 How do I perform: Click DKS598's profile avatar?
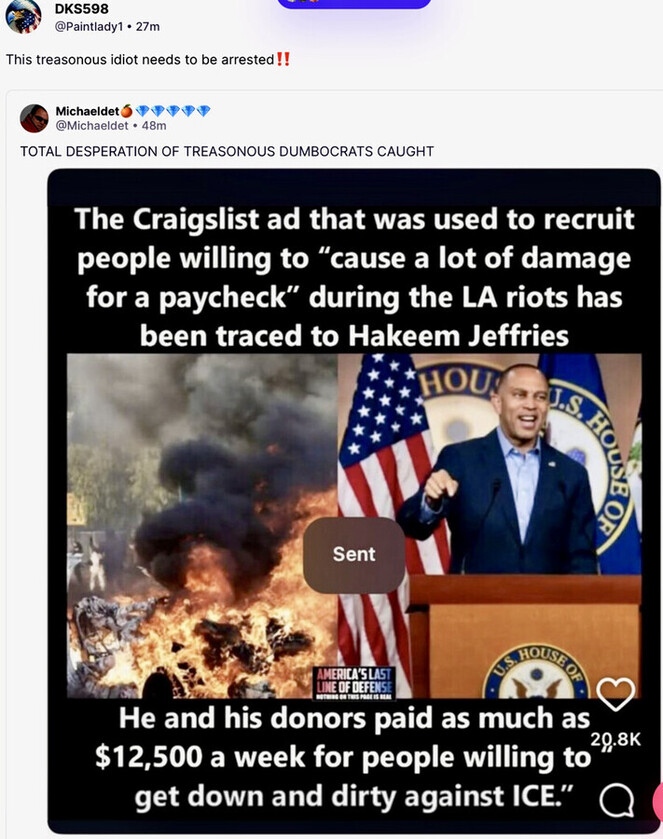pyautogui.click(x=23, y=15)
